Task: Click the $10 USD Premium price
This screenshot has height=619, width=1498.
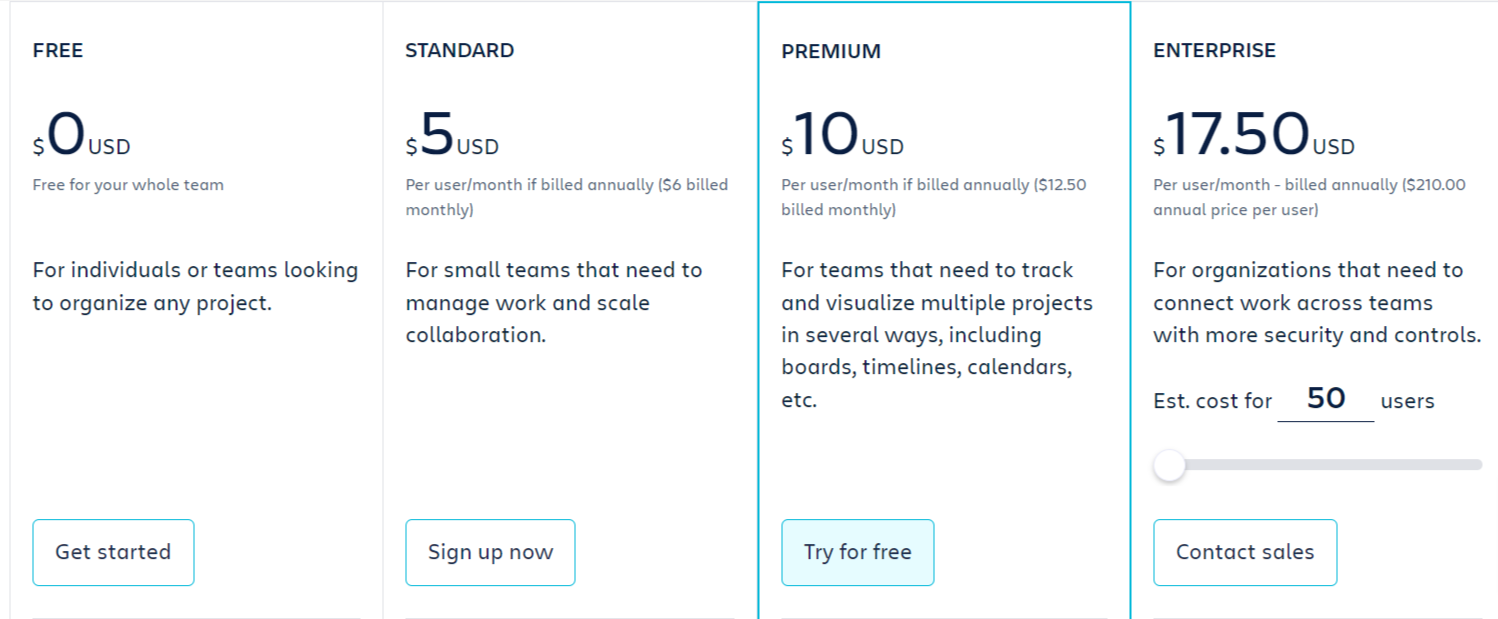Action: [x=840, y=135]
